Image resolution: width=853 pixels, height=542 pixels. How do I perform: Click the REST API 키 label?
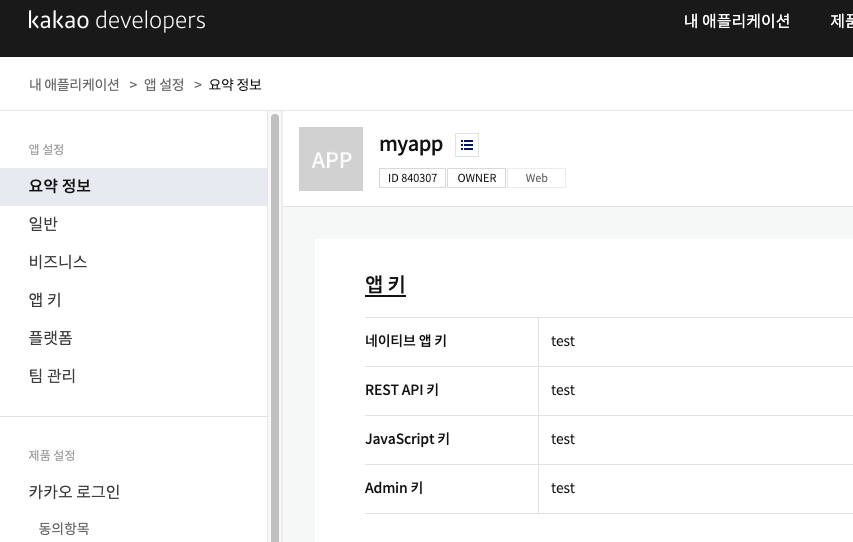pyautogui.click(x=402, y=390)
